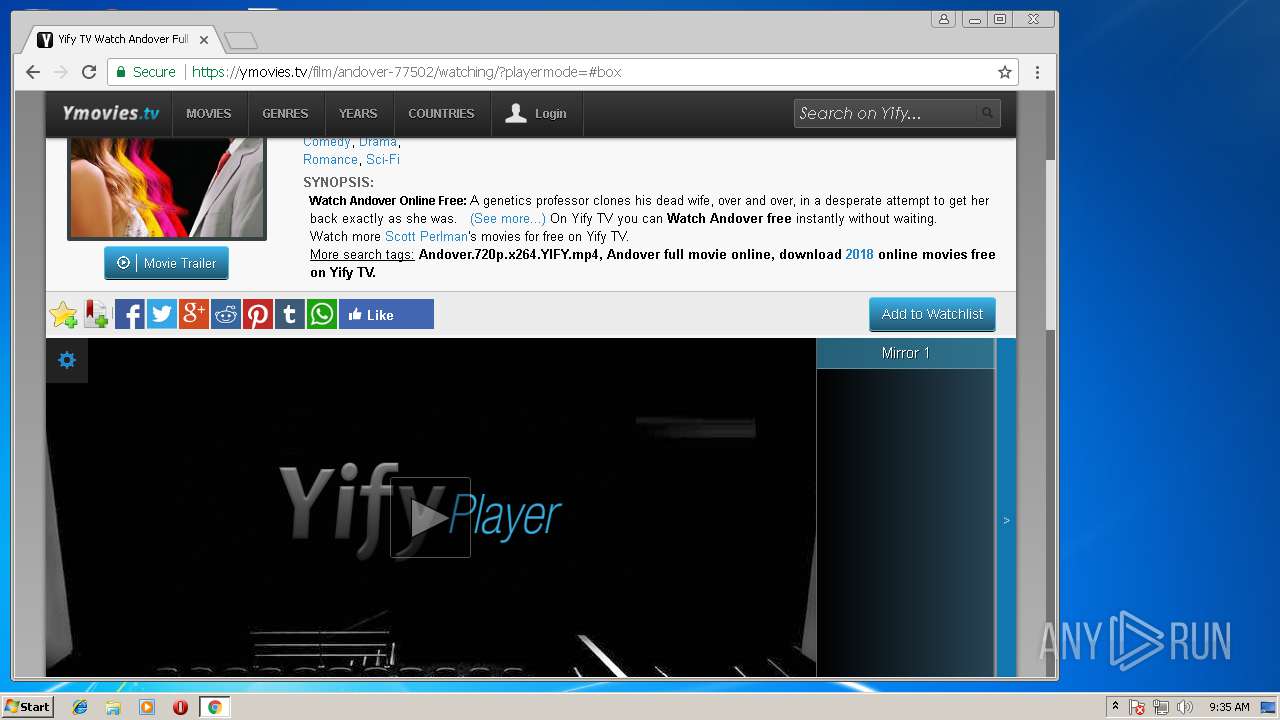1280x720 pixels.
Task: Open the COUNTRIES menu
Action: pos(441,114)
